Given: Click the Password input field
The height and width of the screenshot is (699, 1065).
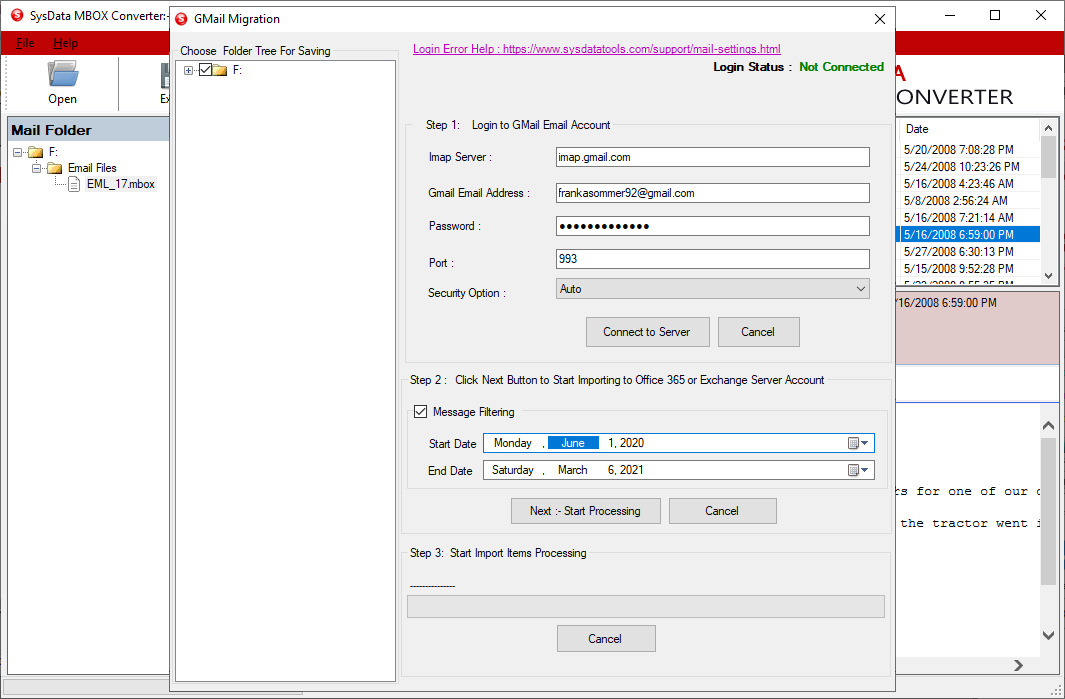Looking at the screenshot, I should [x=712, y=226].
